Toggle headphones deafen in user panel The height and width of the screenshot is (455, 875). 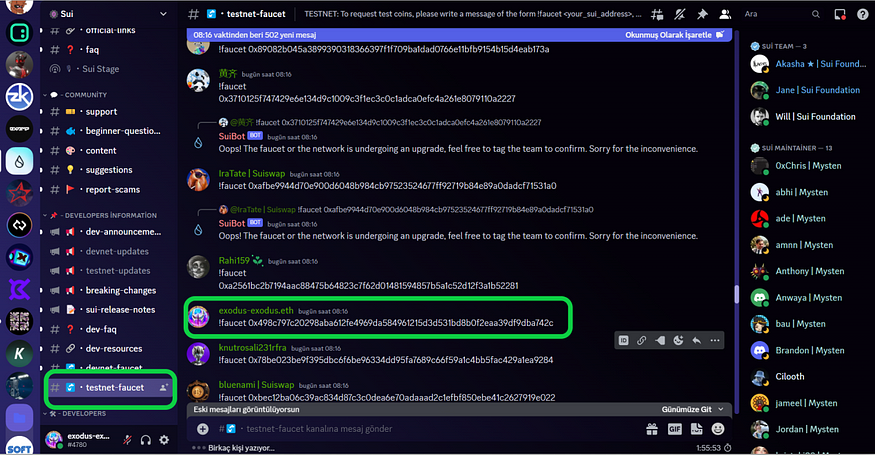(x=146, y=439)
